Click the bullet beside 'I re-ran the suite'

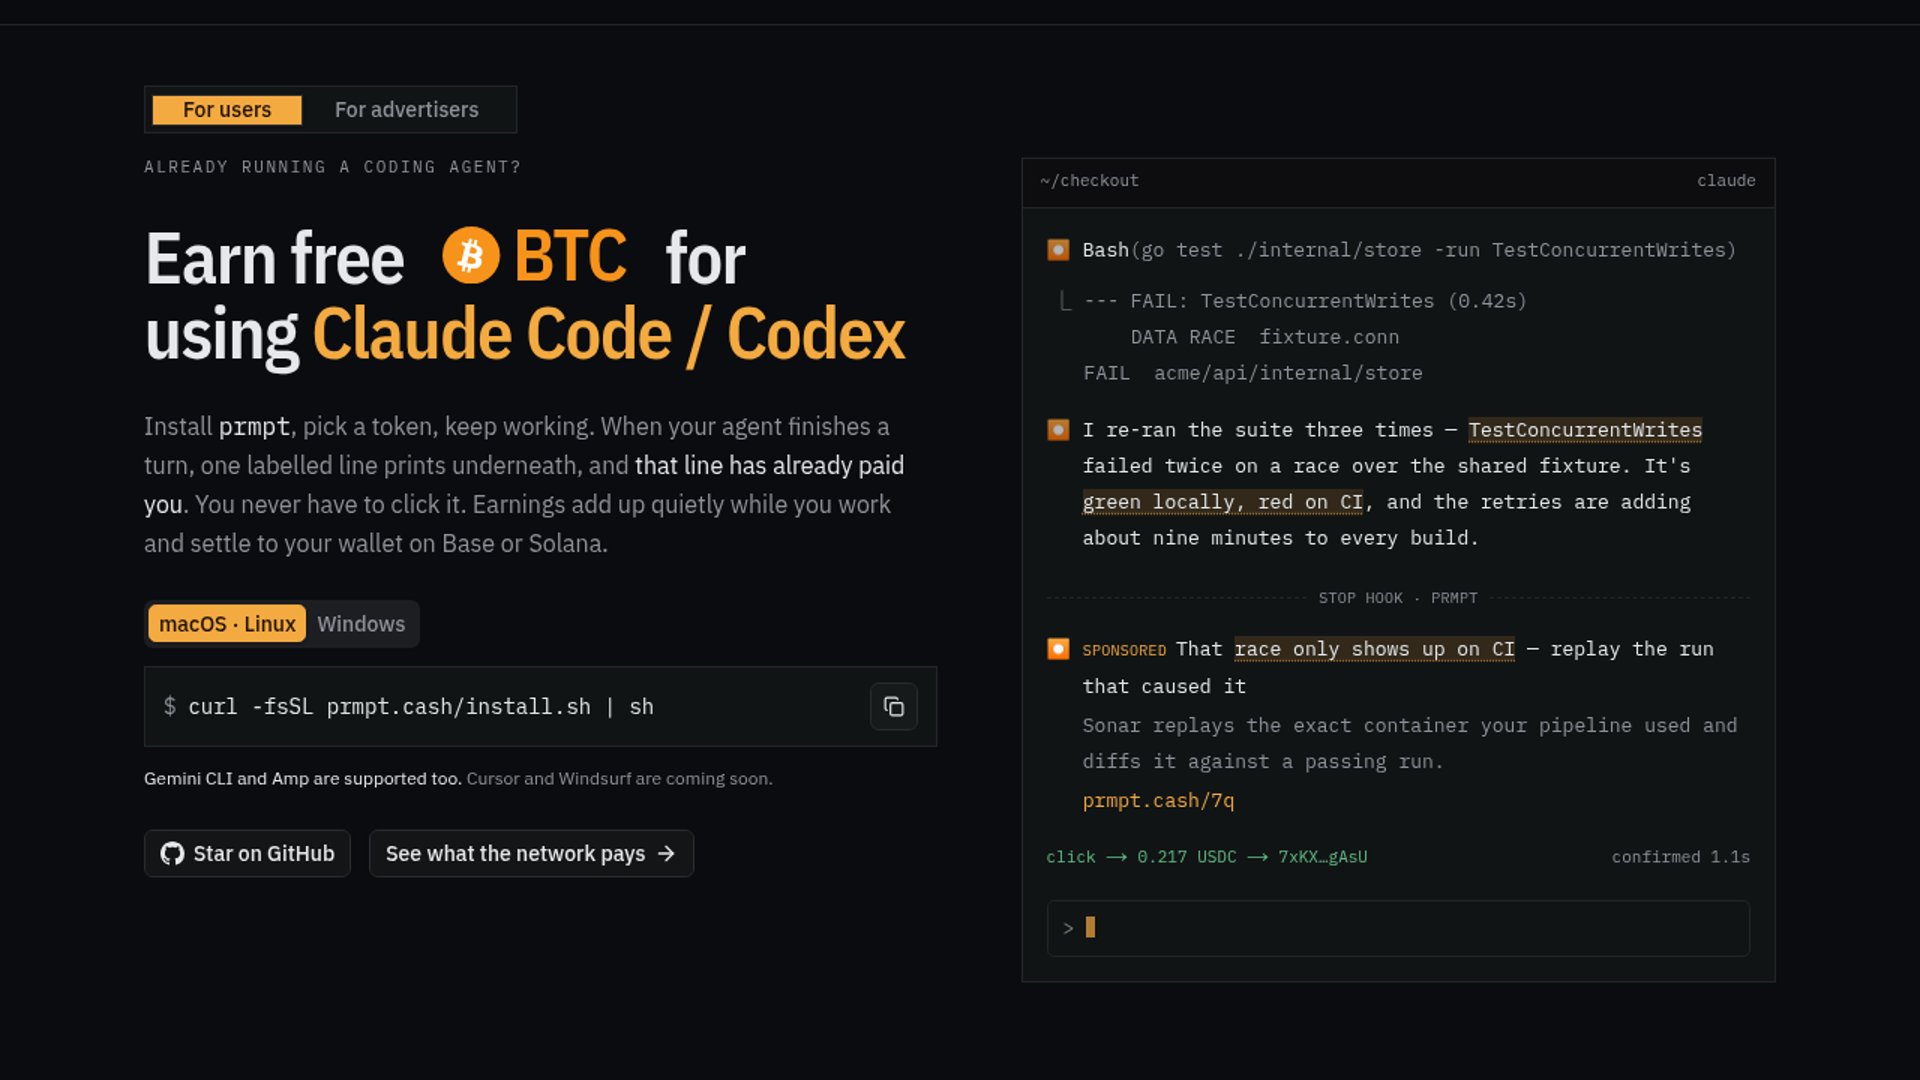(x=1058, y=430)
